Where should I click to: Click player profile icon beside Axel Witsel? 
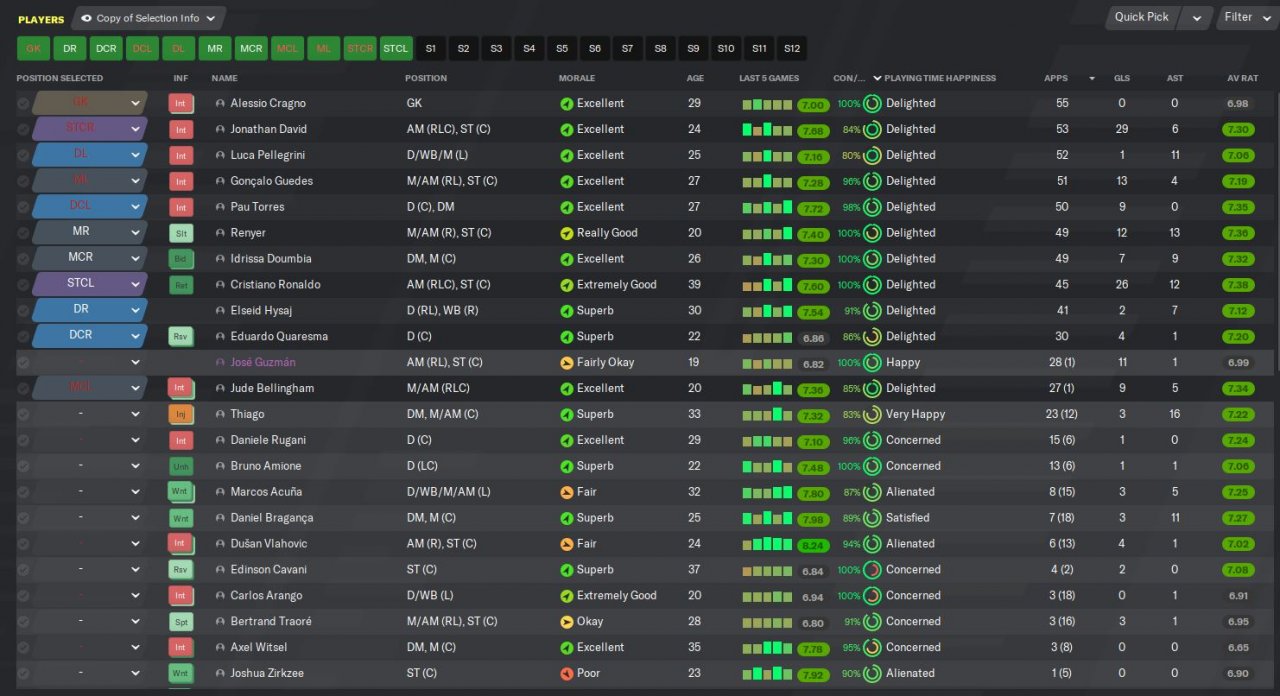tap(220, 647)
